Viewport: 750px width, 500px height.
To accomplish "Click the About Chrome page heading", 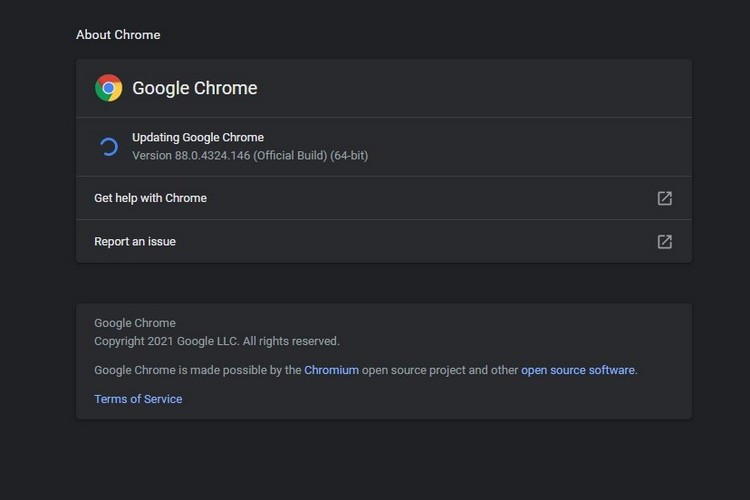I will click(x=118, y=35).
